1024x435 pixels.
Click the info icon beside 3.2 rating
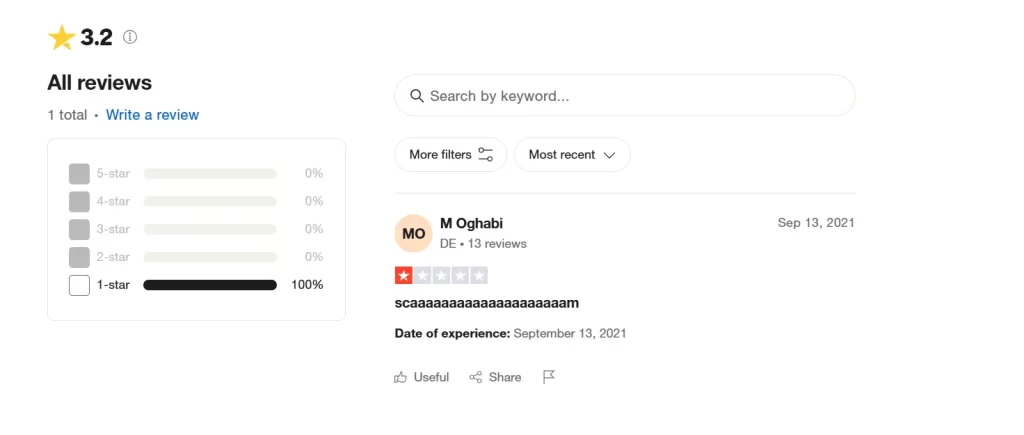(x=130, y=37)
